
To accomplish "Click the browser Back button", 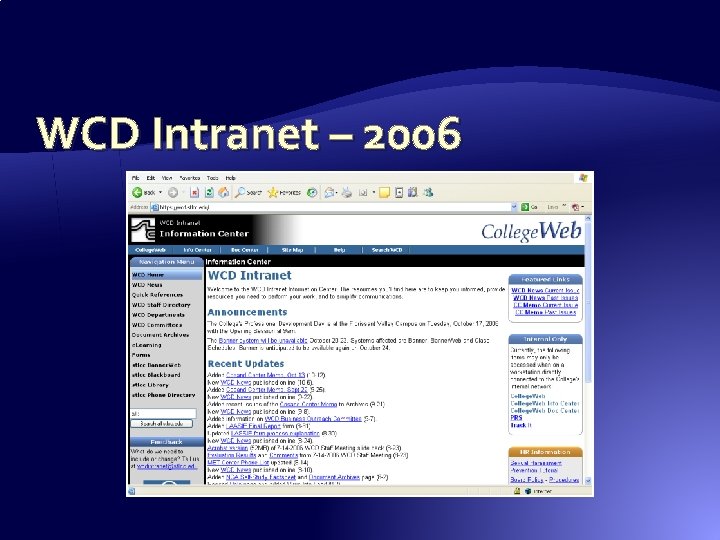I will [144, 193].
